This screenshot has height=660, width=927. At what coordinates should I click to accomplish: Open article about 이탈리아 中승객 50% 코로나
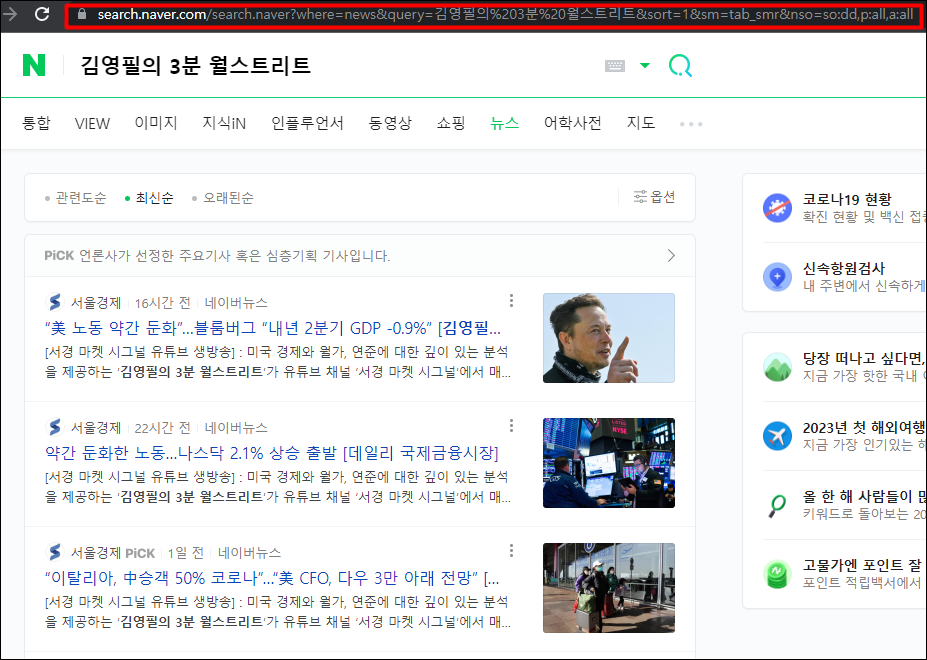(273, 578)
